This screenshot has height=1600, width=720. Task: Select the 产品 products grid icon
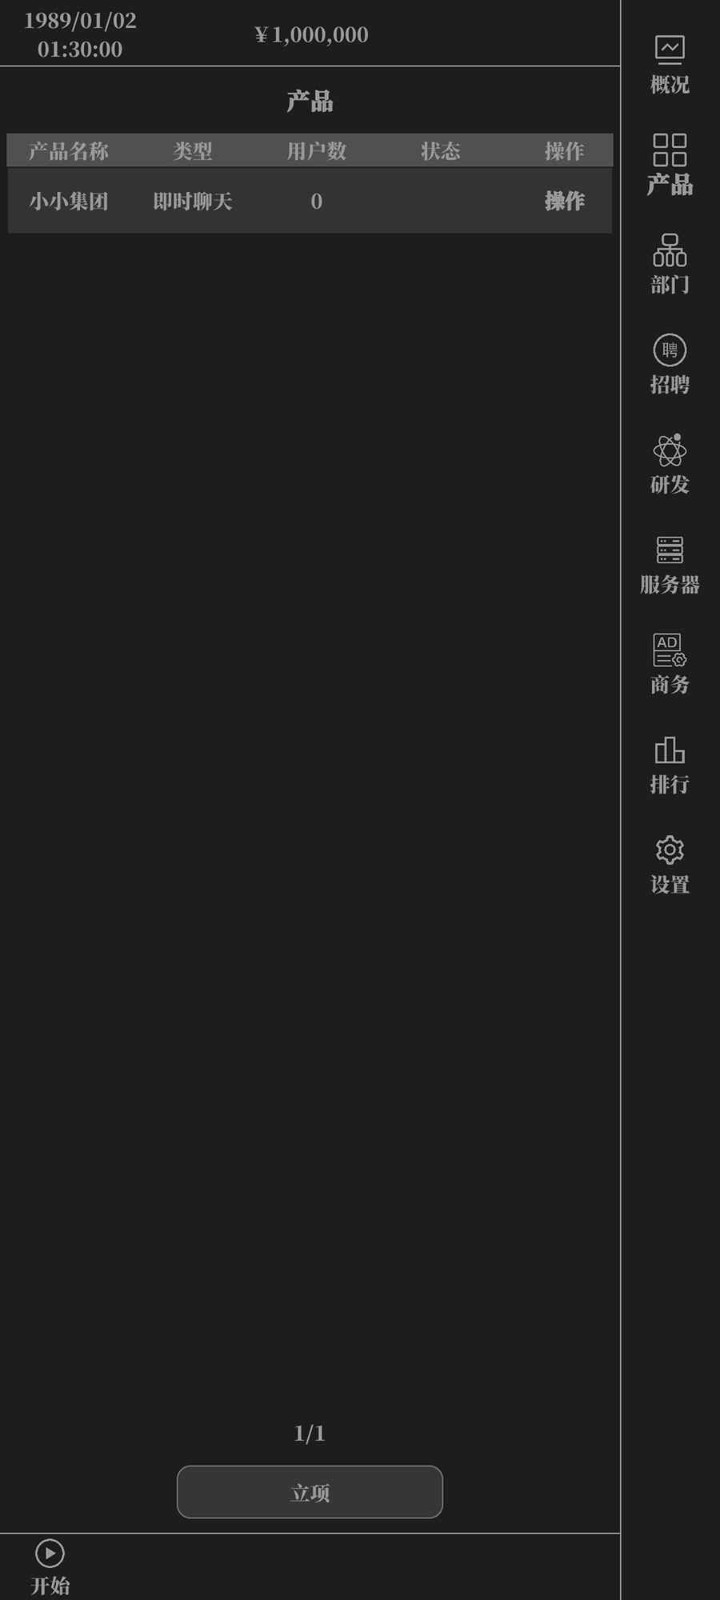pos(669,149)
